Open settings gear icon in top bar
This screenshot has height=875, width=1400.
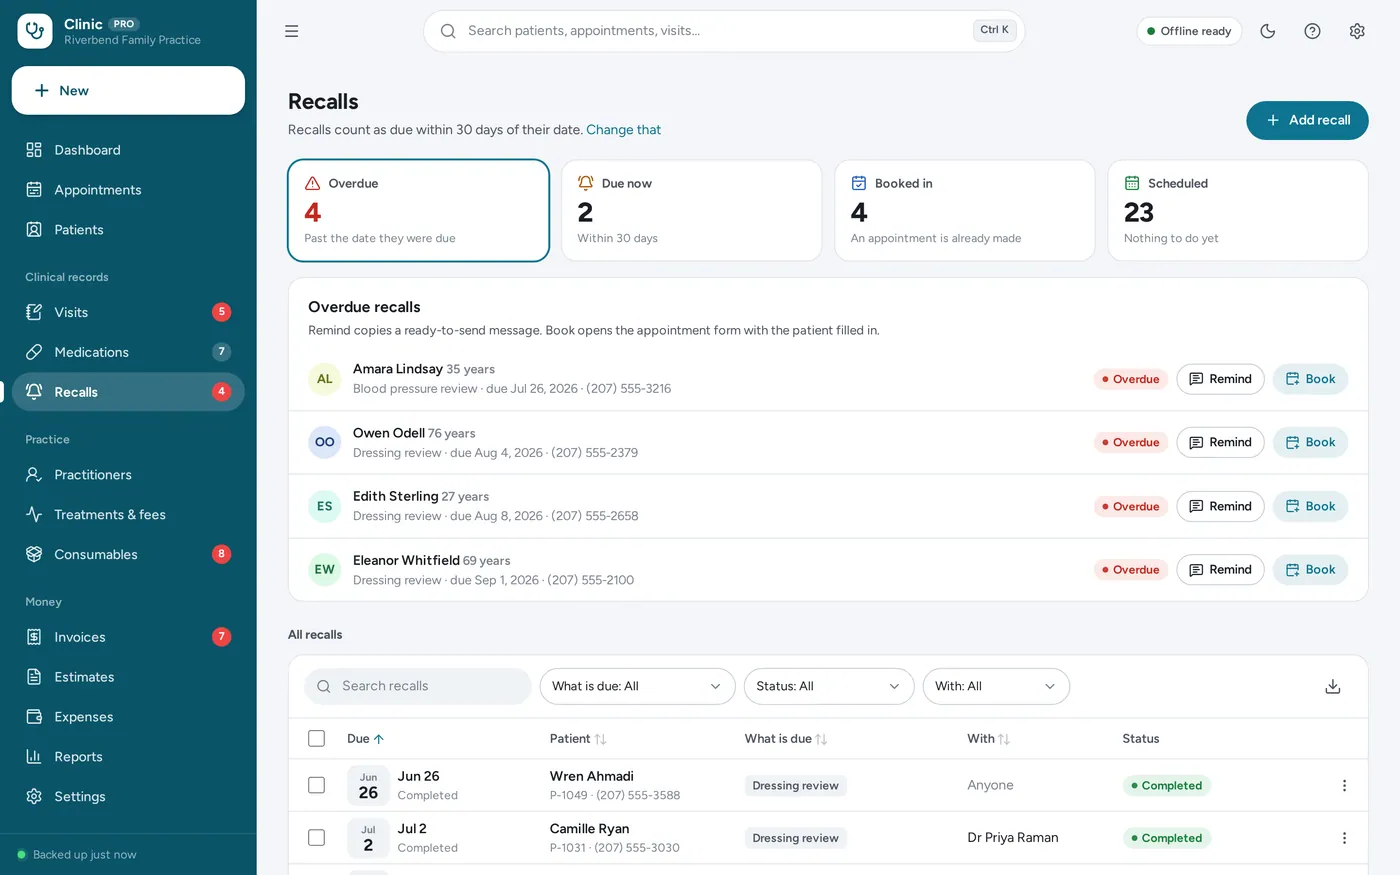(x=1357, y=31)
